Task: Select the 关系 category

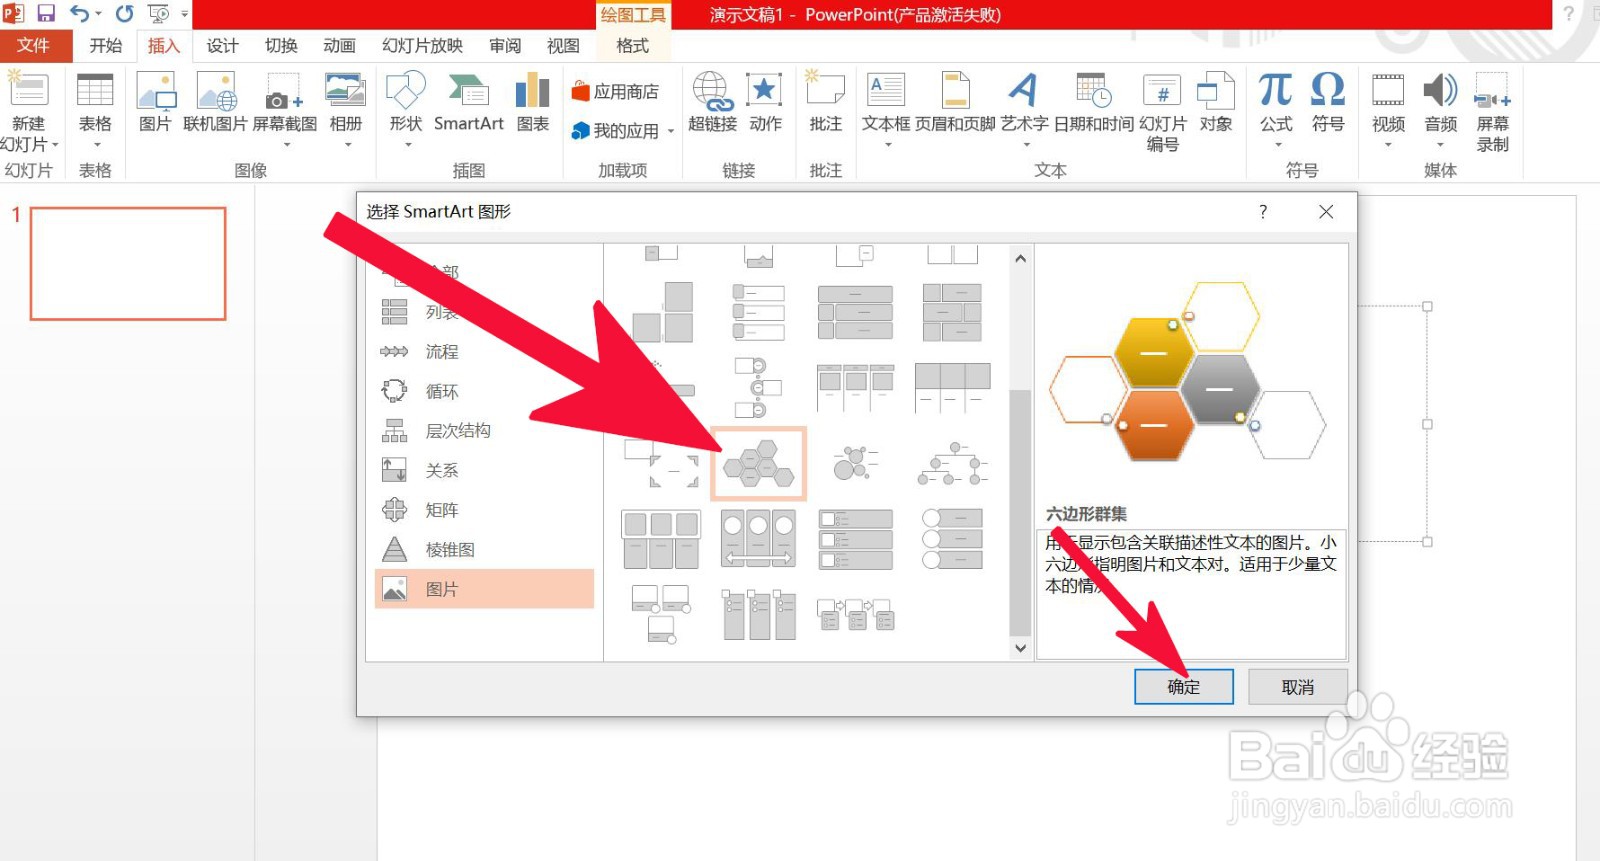Action: point(484,470)
